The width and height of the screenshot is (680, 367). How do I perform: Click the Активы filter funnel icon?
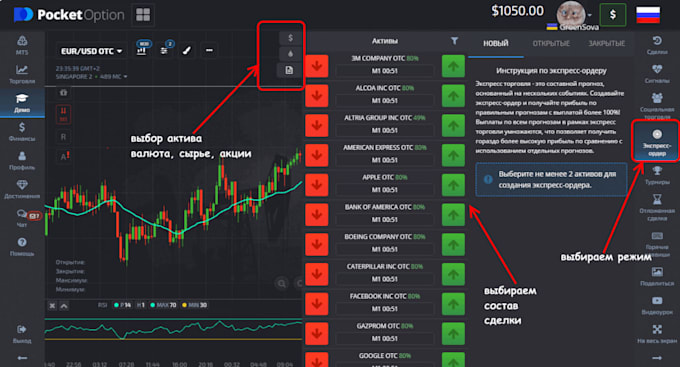point(454,41)
